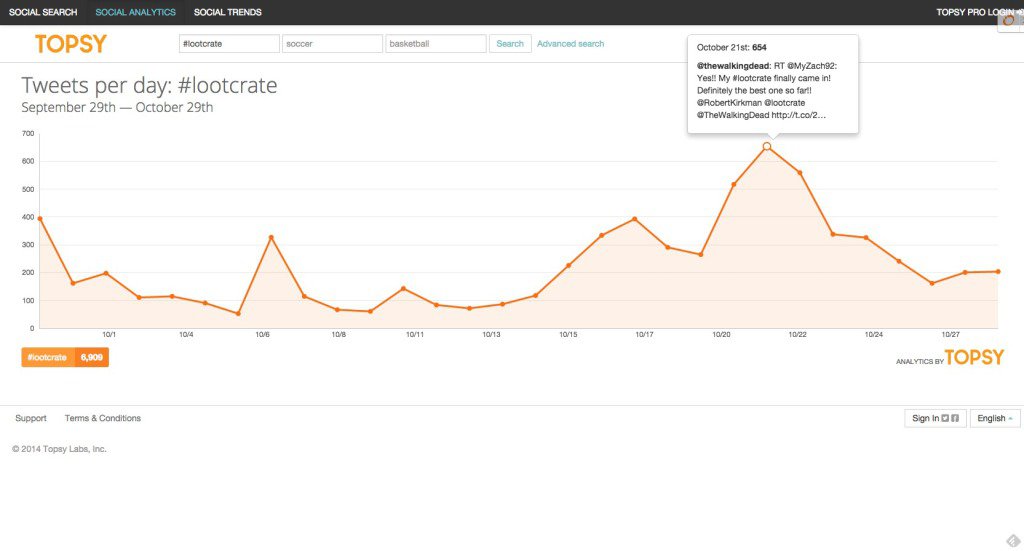Click the orange circle icon below Pro Login
Viewport: 1024px width, 551px height.
click(x=1007, y=21)
